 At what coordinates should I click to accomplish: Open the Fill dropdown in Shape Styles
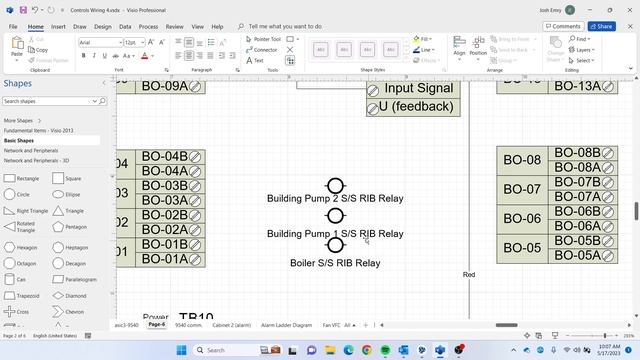(422, 39)
